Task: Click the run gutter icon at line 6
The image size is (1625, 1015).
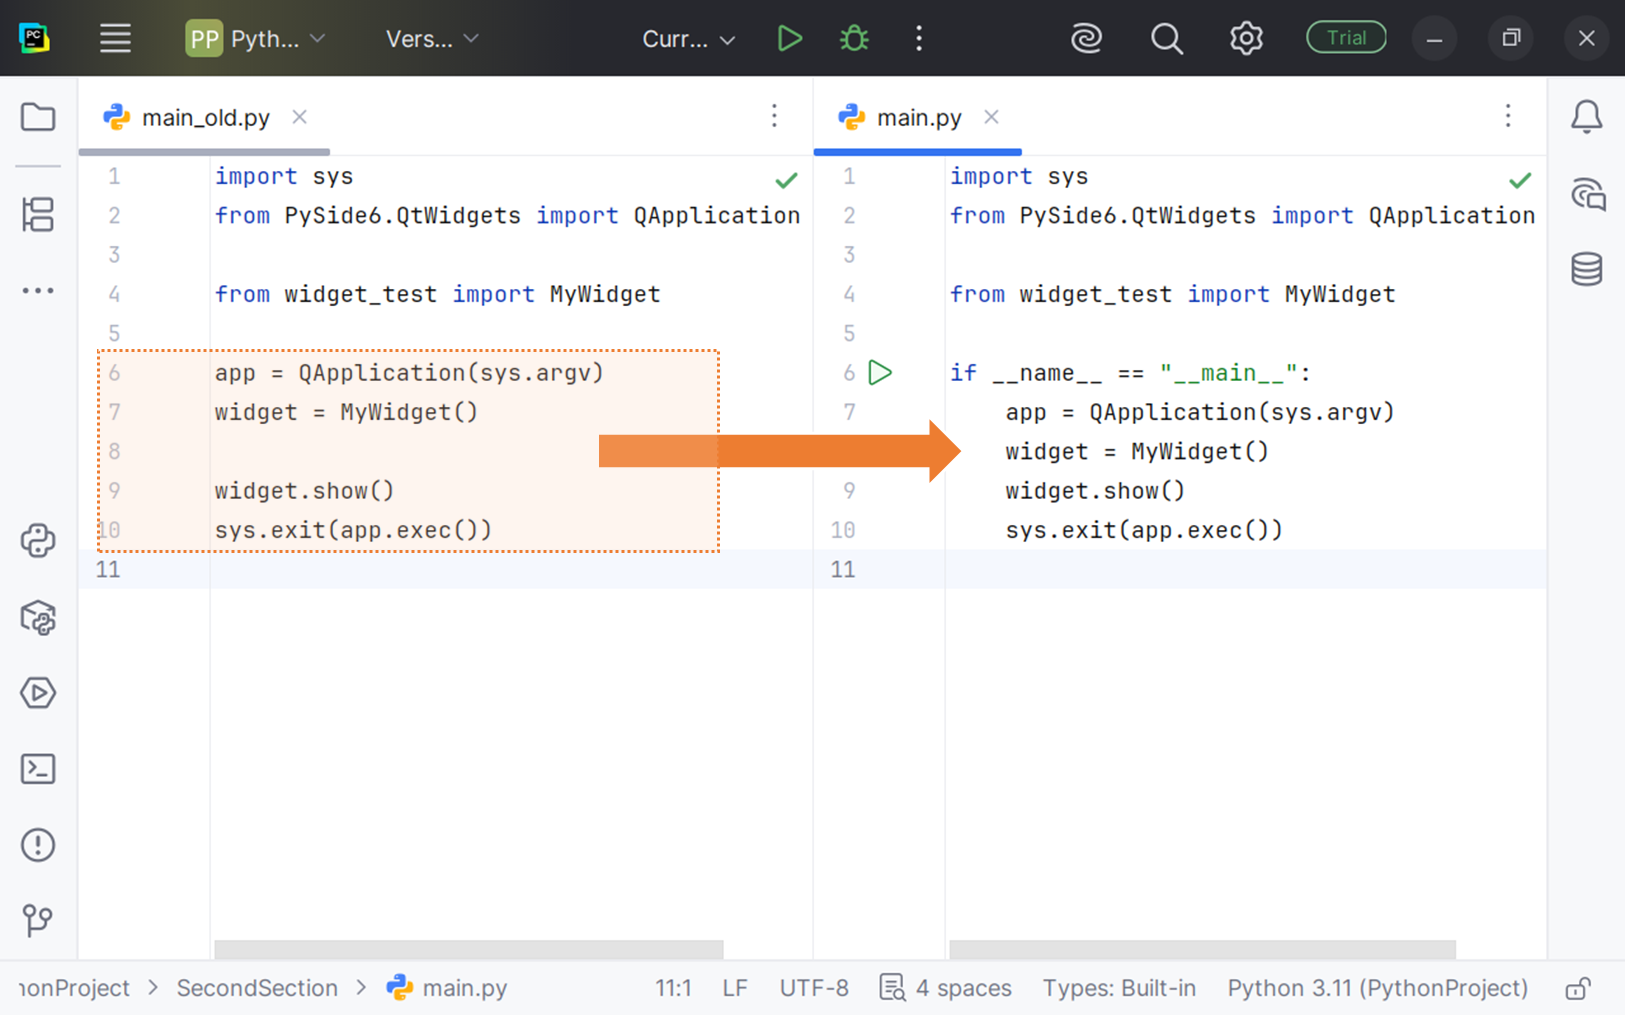Action: (880, 373)
